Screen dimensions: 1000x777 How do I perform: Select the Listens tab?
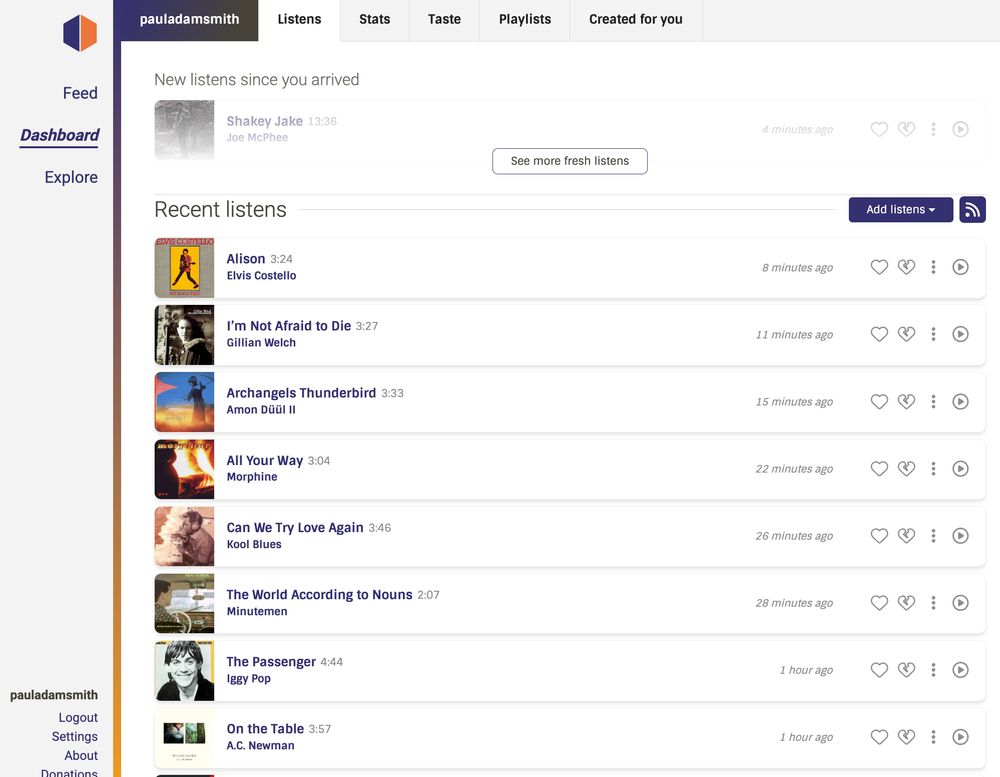[299, 20]
